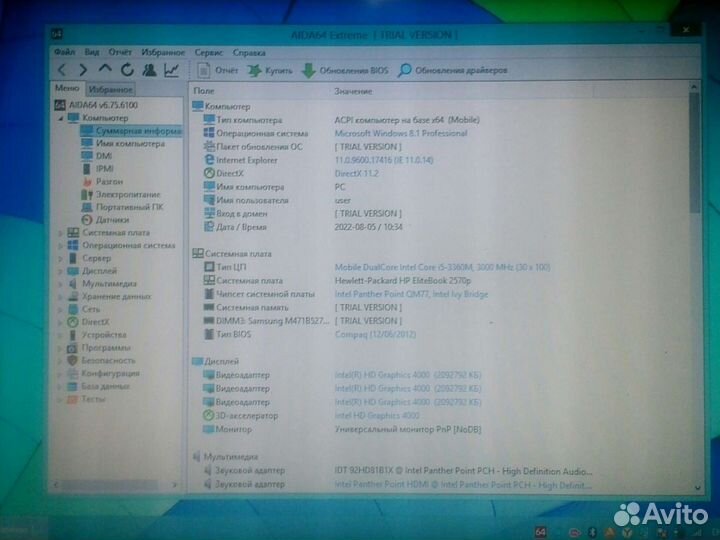Click the vertical scrollbar down arrow
Viewport: 720px width, 540px height.
coord(697,488)
